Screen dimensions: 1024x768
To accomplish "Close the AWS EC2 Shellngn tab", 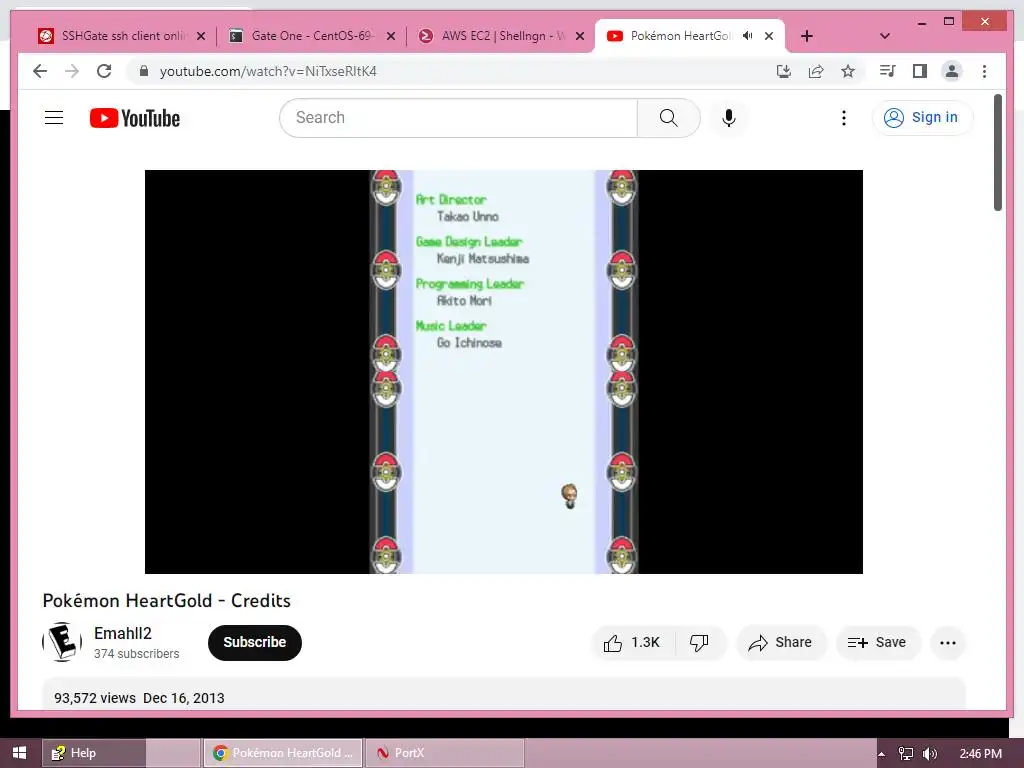I will tap(580, 36).
